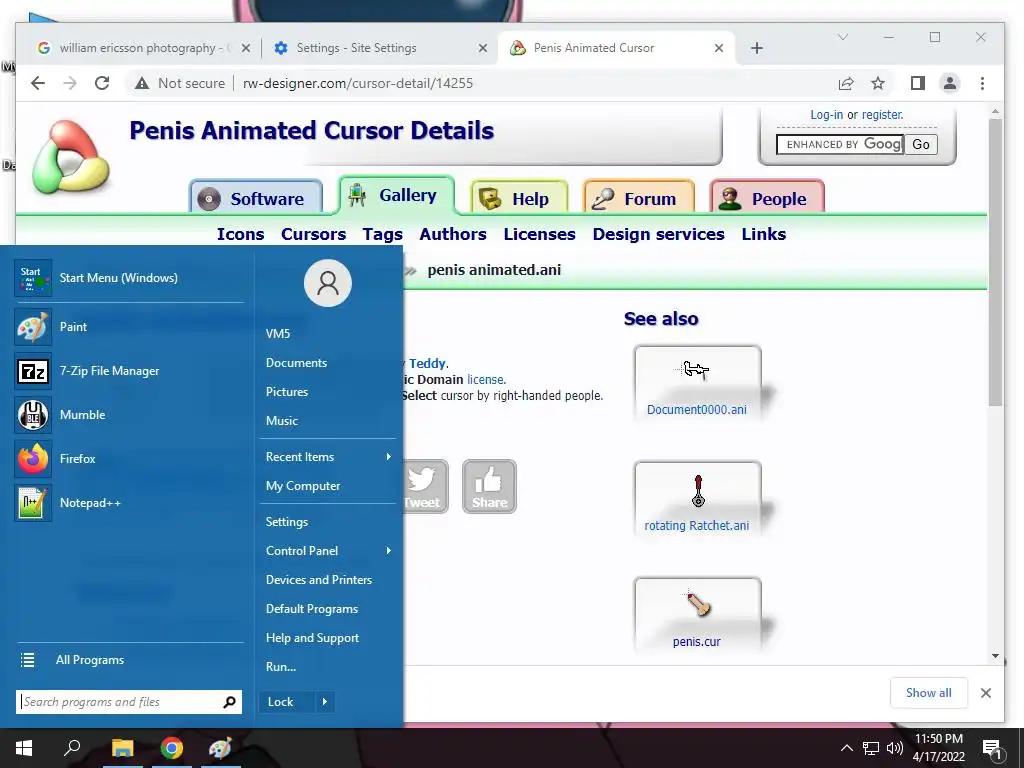The height and width of the screenshot is (768, 1024).
Task: Click the Windows Start button
Action: click(24, 748)
